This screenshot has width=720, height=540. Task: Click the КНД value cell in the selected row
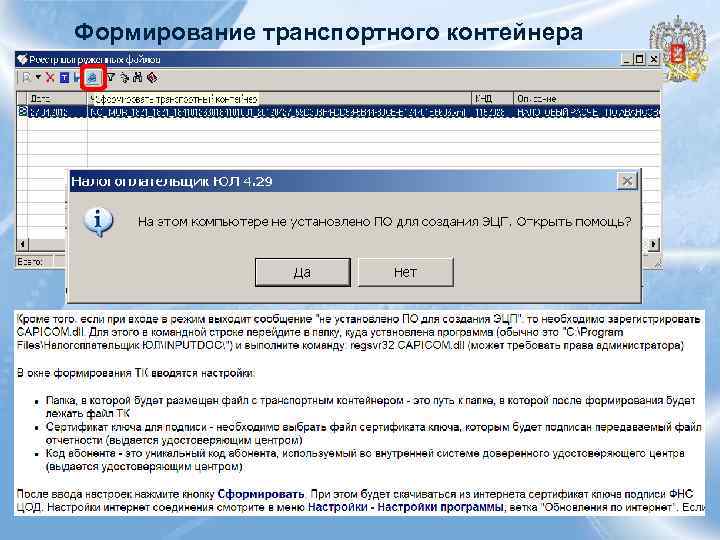[x=492, y=112]
